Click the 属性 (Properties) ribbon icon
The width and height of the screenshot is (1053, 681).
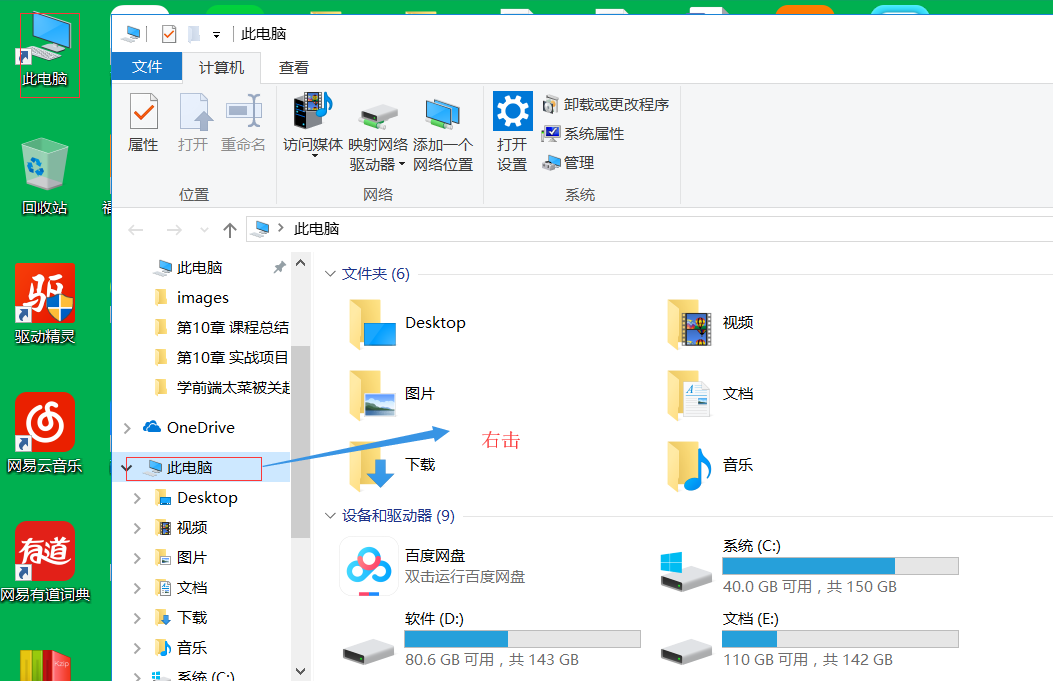point(143,125)
